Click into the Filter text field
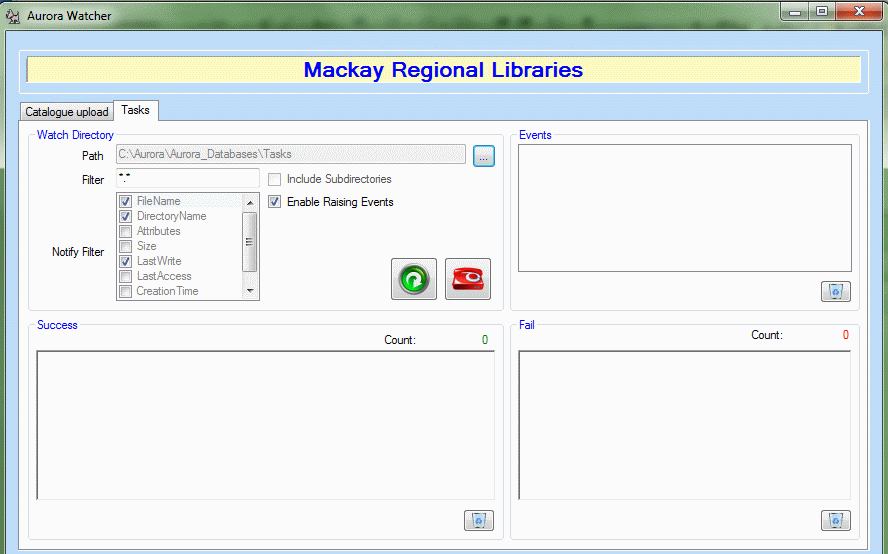 tap(188, 178)
